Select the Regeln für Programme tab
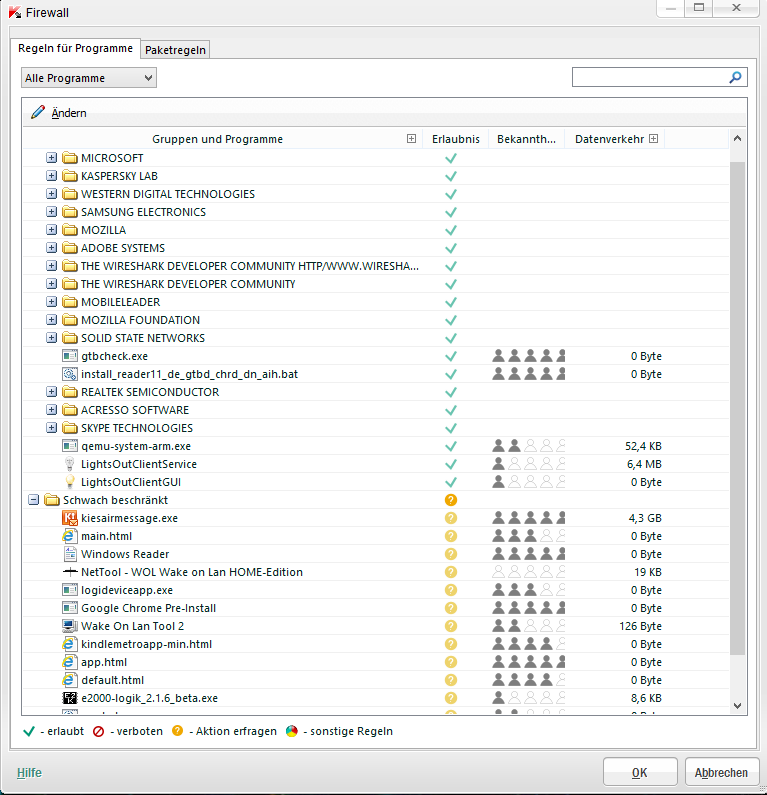Screen dimensions: 767x795 pos(76,48)
